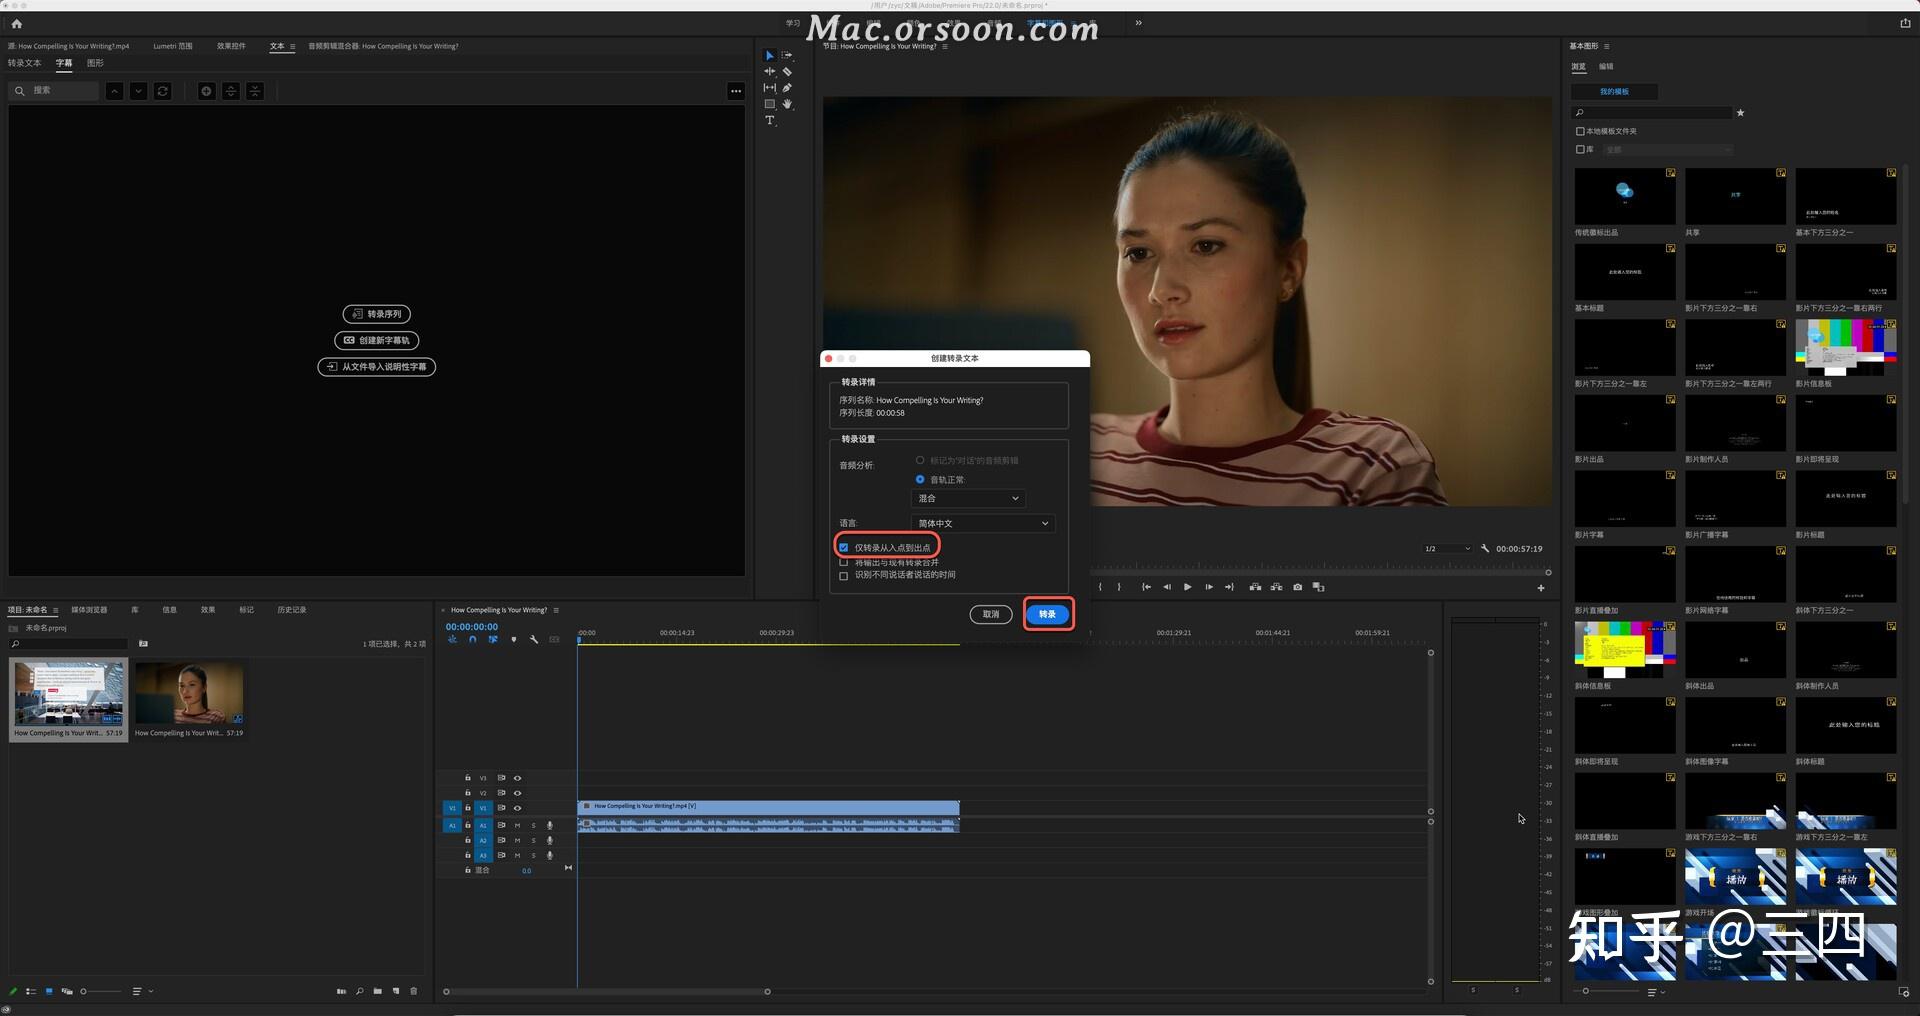The height and width of the screenshot is (1016, 1920).
Task: Switch to the 效果控件 tab
Action: point(231,46)
